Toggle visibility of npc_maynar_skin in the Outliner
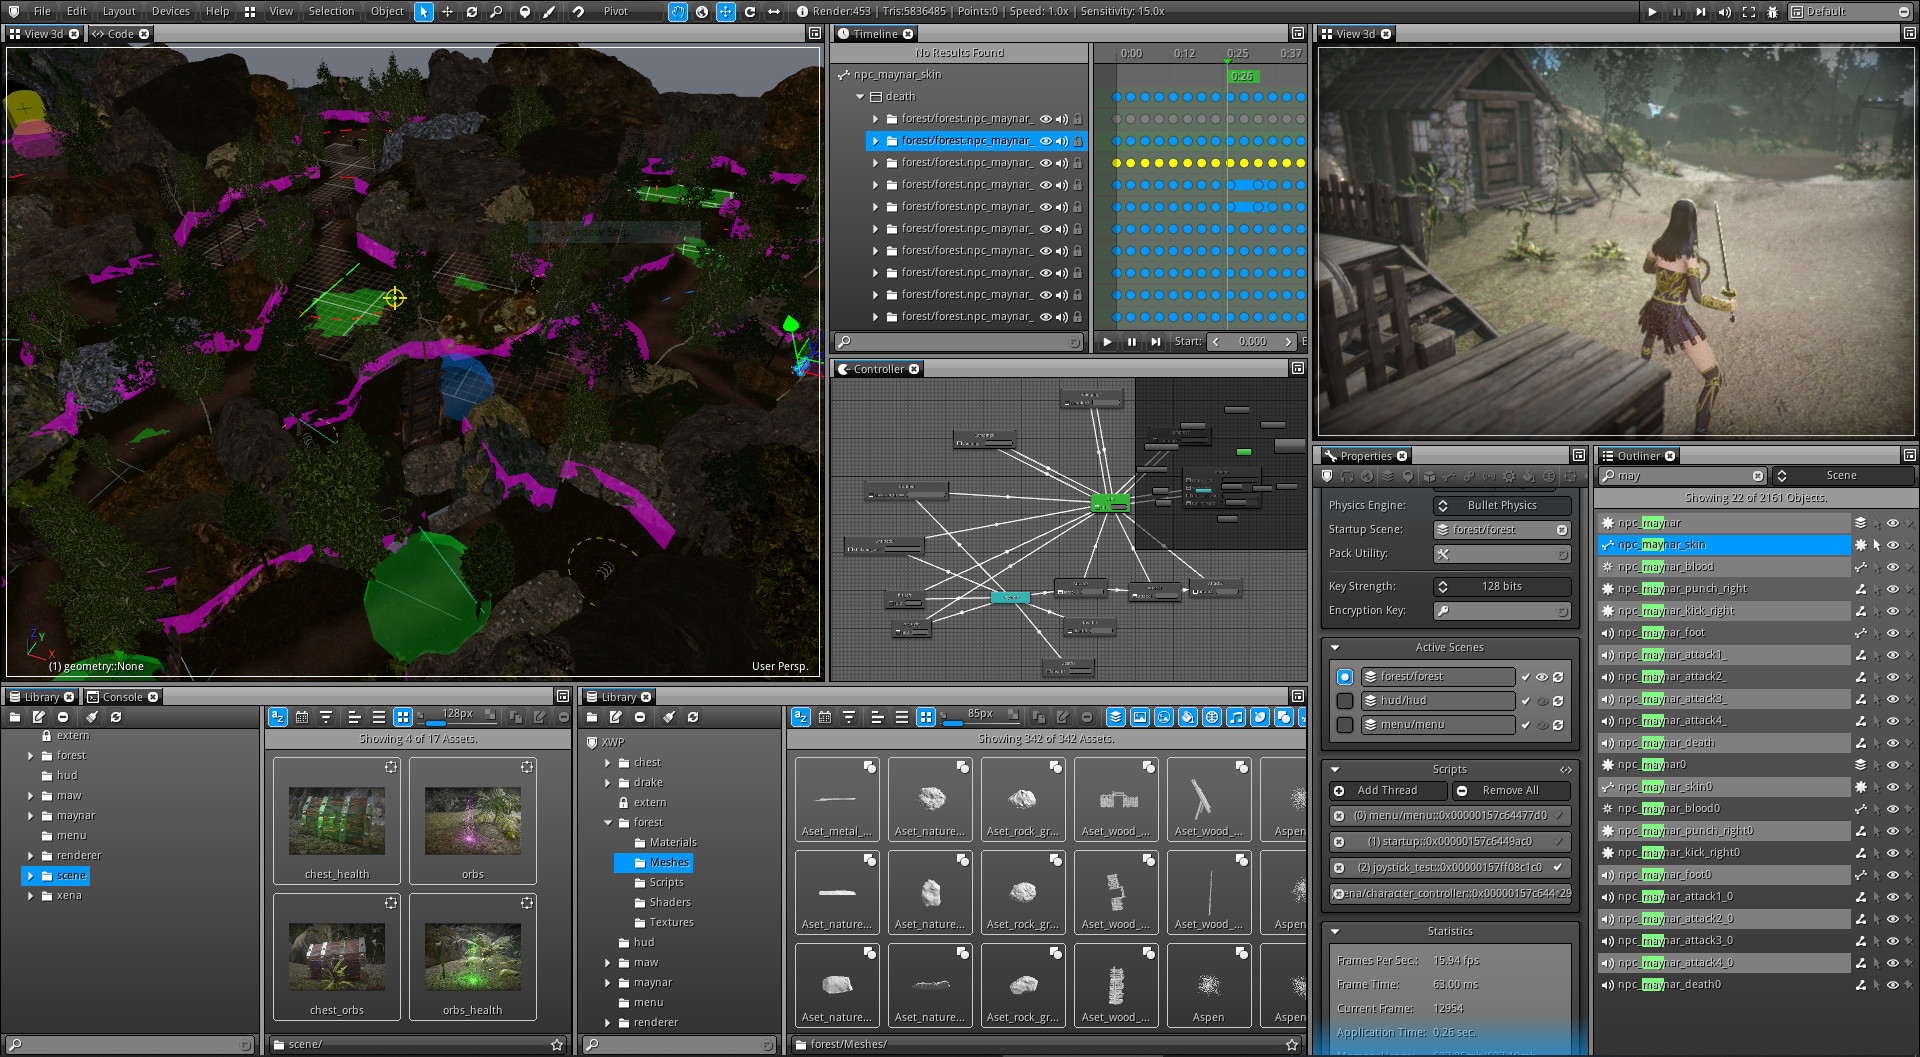Image resolution: width=1920 pixels, height=1057 pixels. point(1893,545)
